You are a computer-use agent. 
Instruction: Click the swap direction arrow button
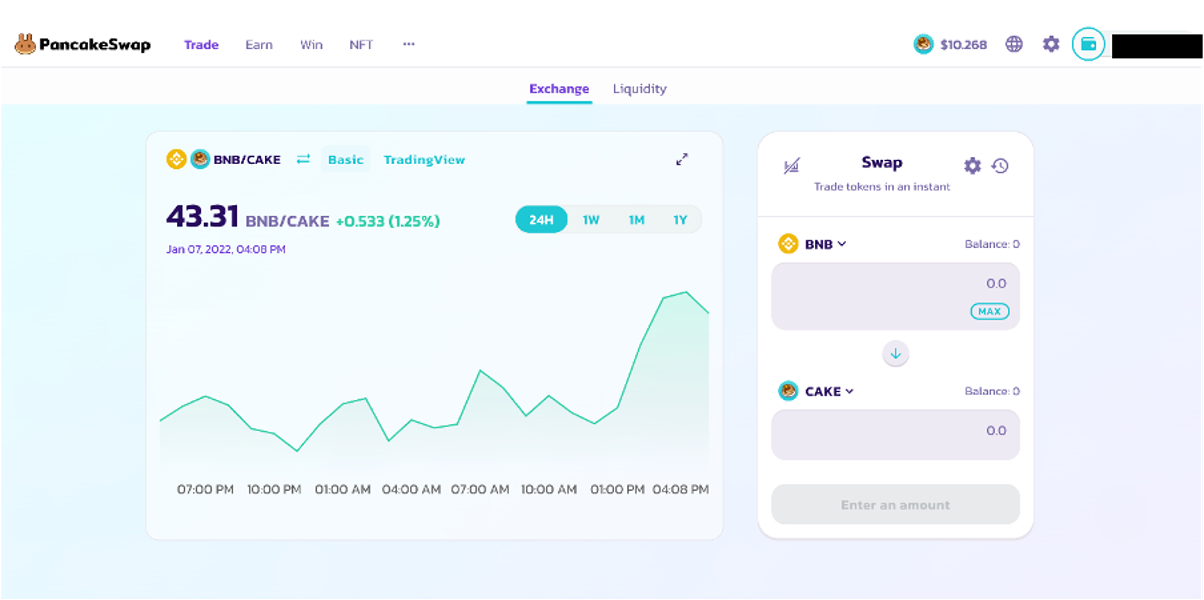point(895,353)
